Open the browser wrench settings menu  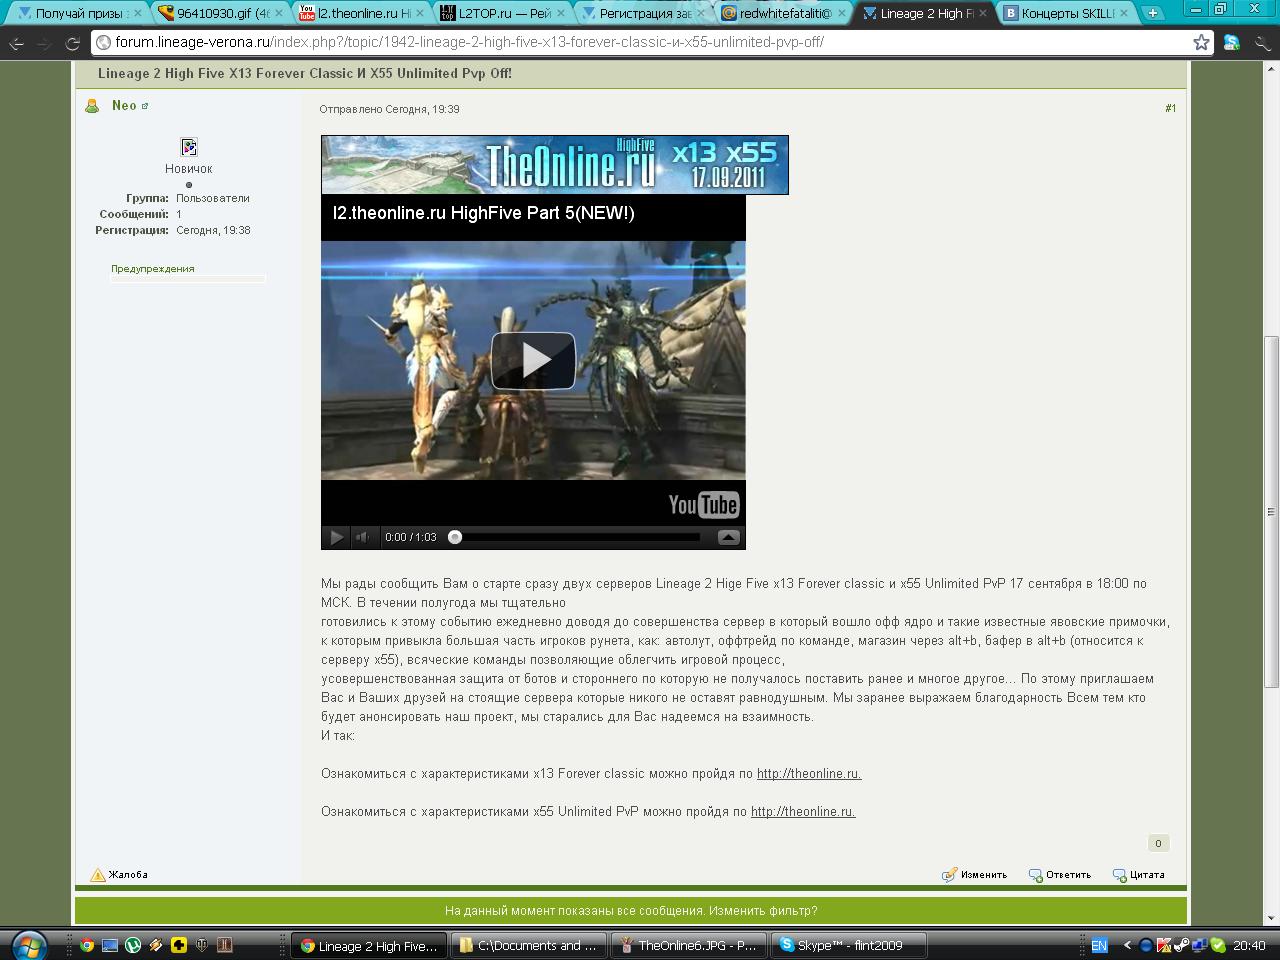[x=1261, y=42]
